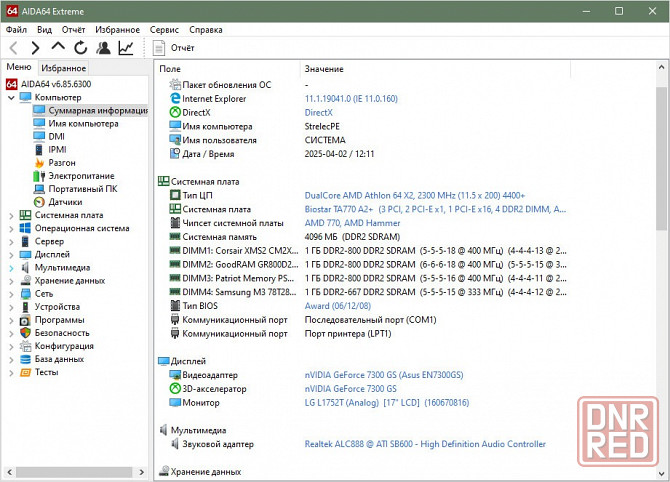Click the Значение column header
The image size is (670, 482).
pyautogui.click(x=435, y=69)
